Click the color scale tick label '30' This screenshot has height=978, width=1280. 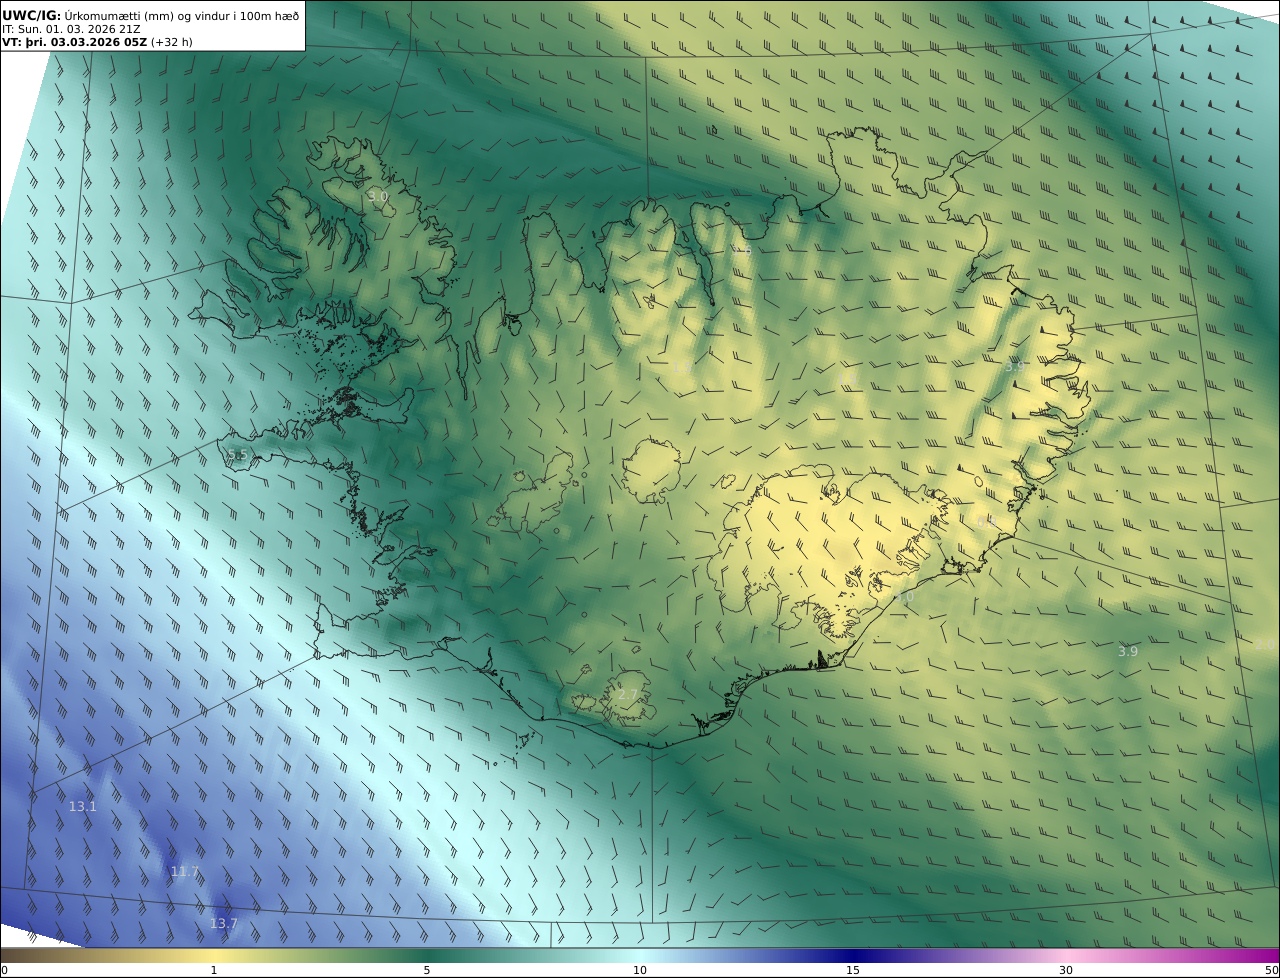coord(1066,970)
